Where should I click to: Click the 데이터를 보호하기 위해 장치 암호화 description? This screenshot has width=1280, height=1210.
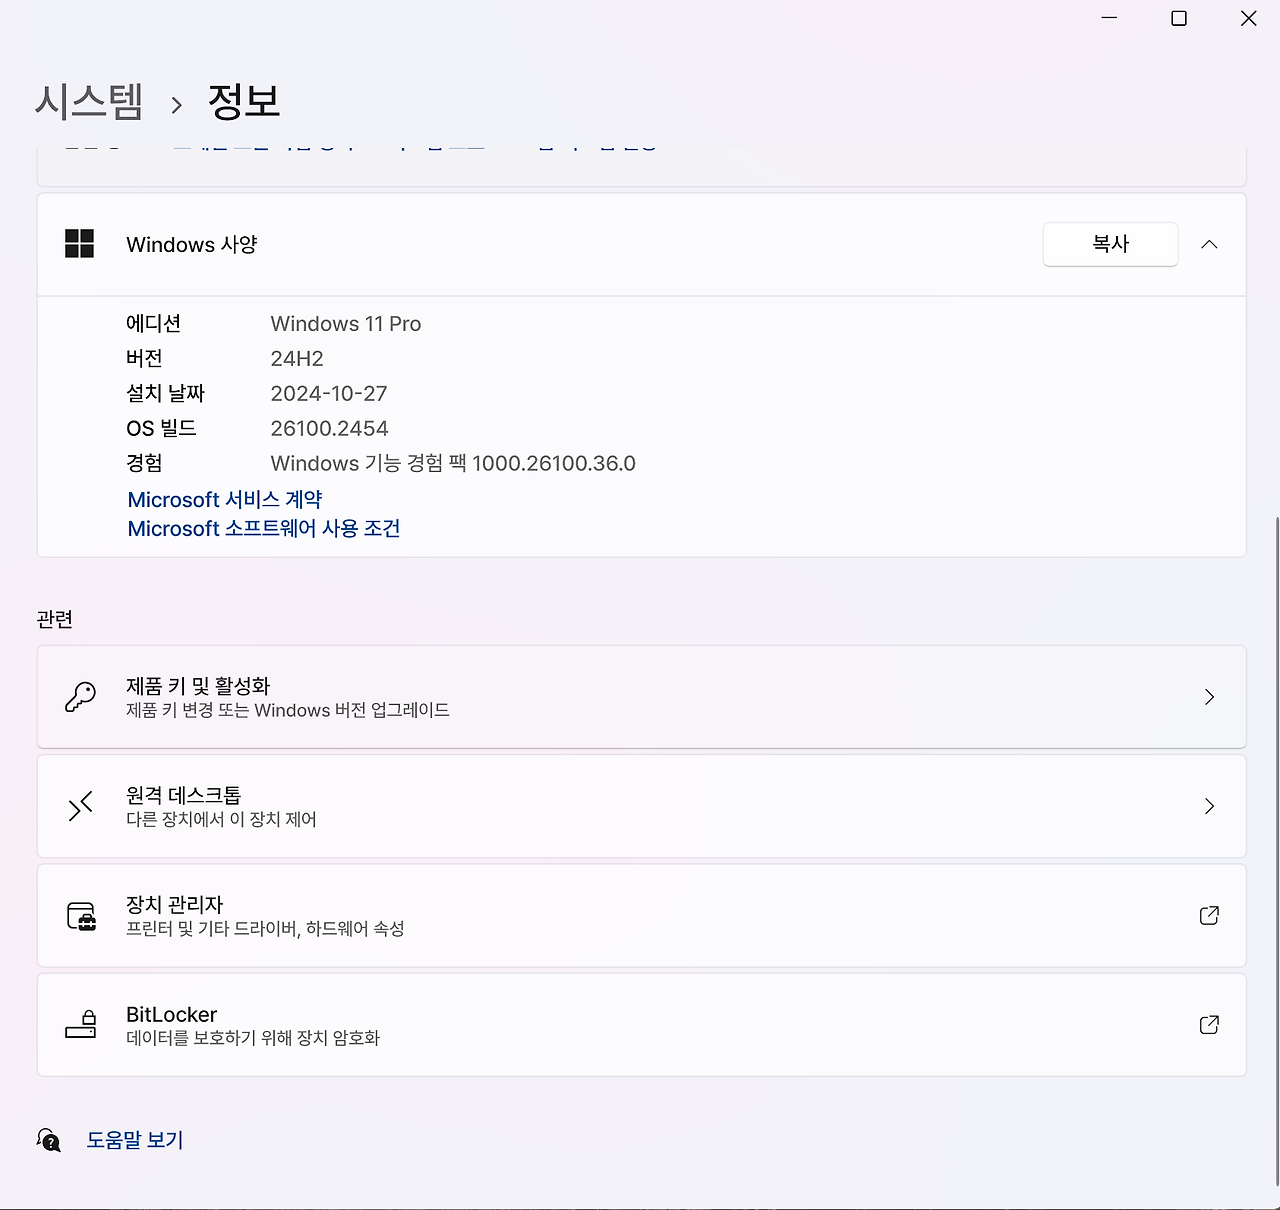(253, 1038)
